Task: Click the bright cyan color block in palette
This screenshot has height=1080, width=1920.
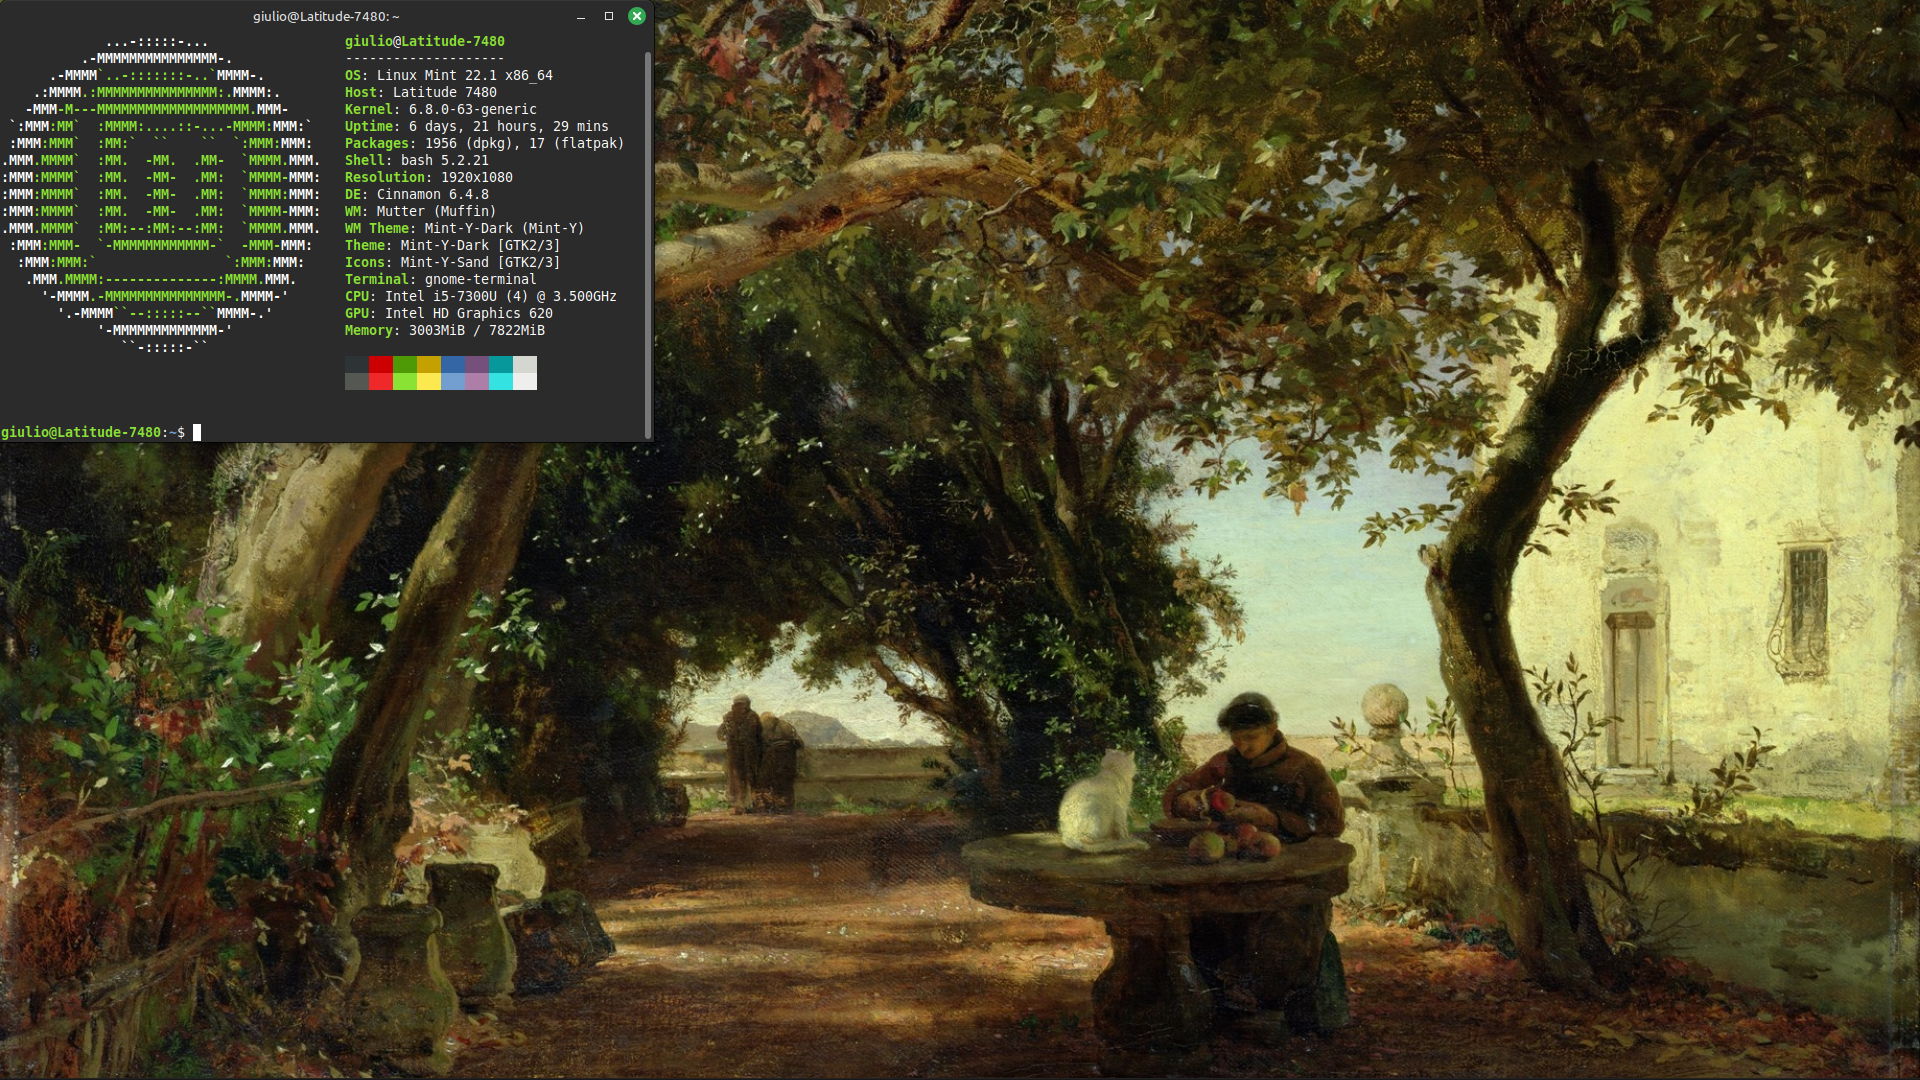Action: coord(501,381)
